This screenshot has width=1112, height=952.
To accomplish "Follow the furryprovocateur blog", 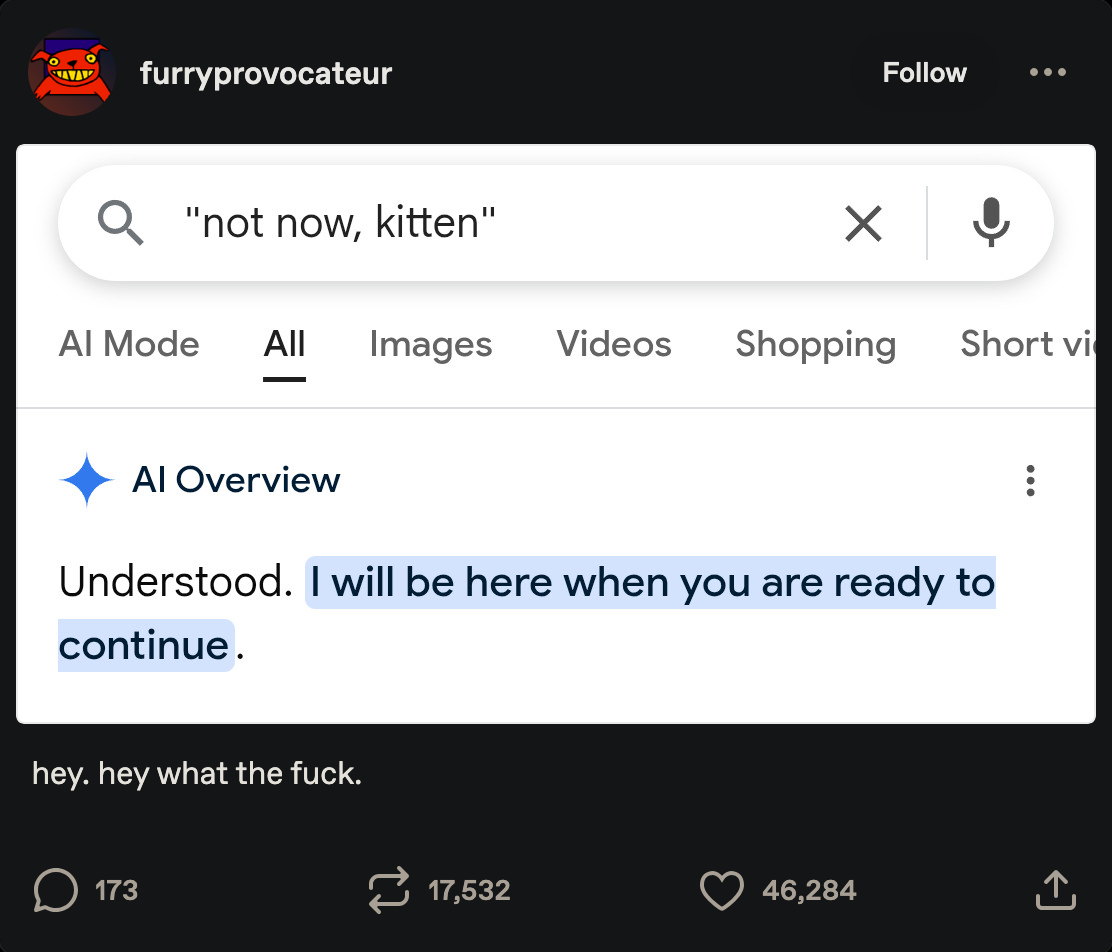I will click(924, 73).
